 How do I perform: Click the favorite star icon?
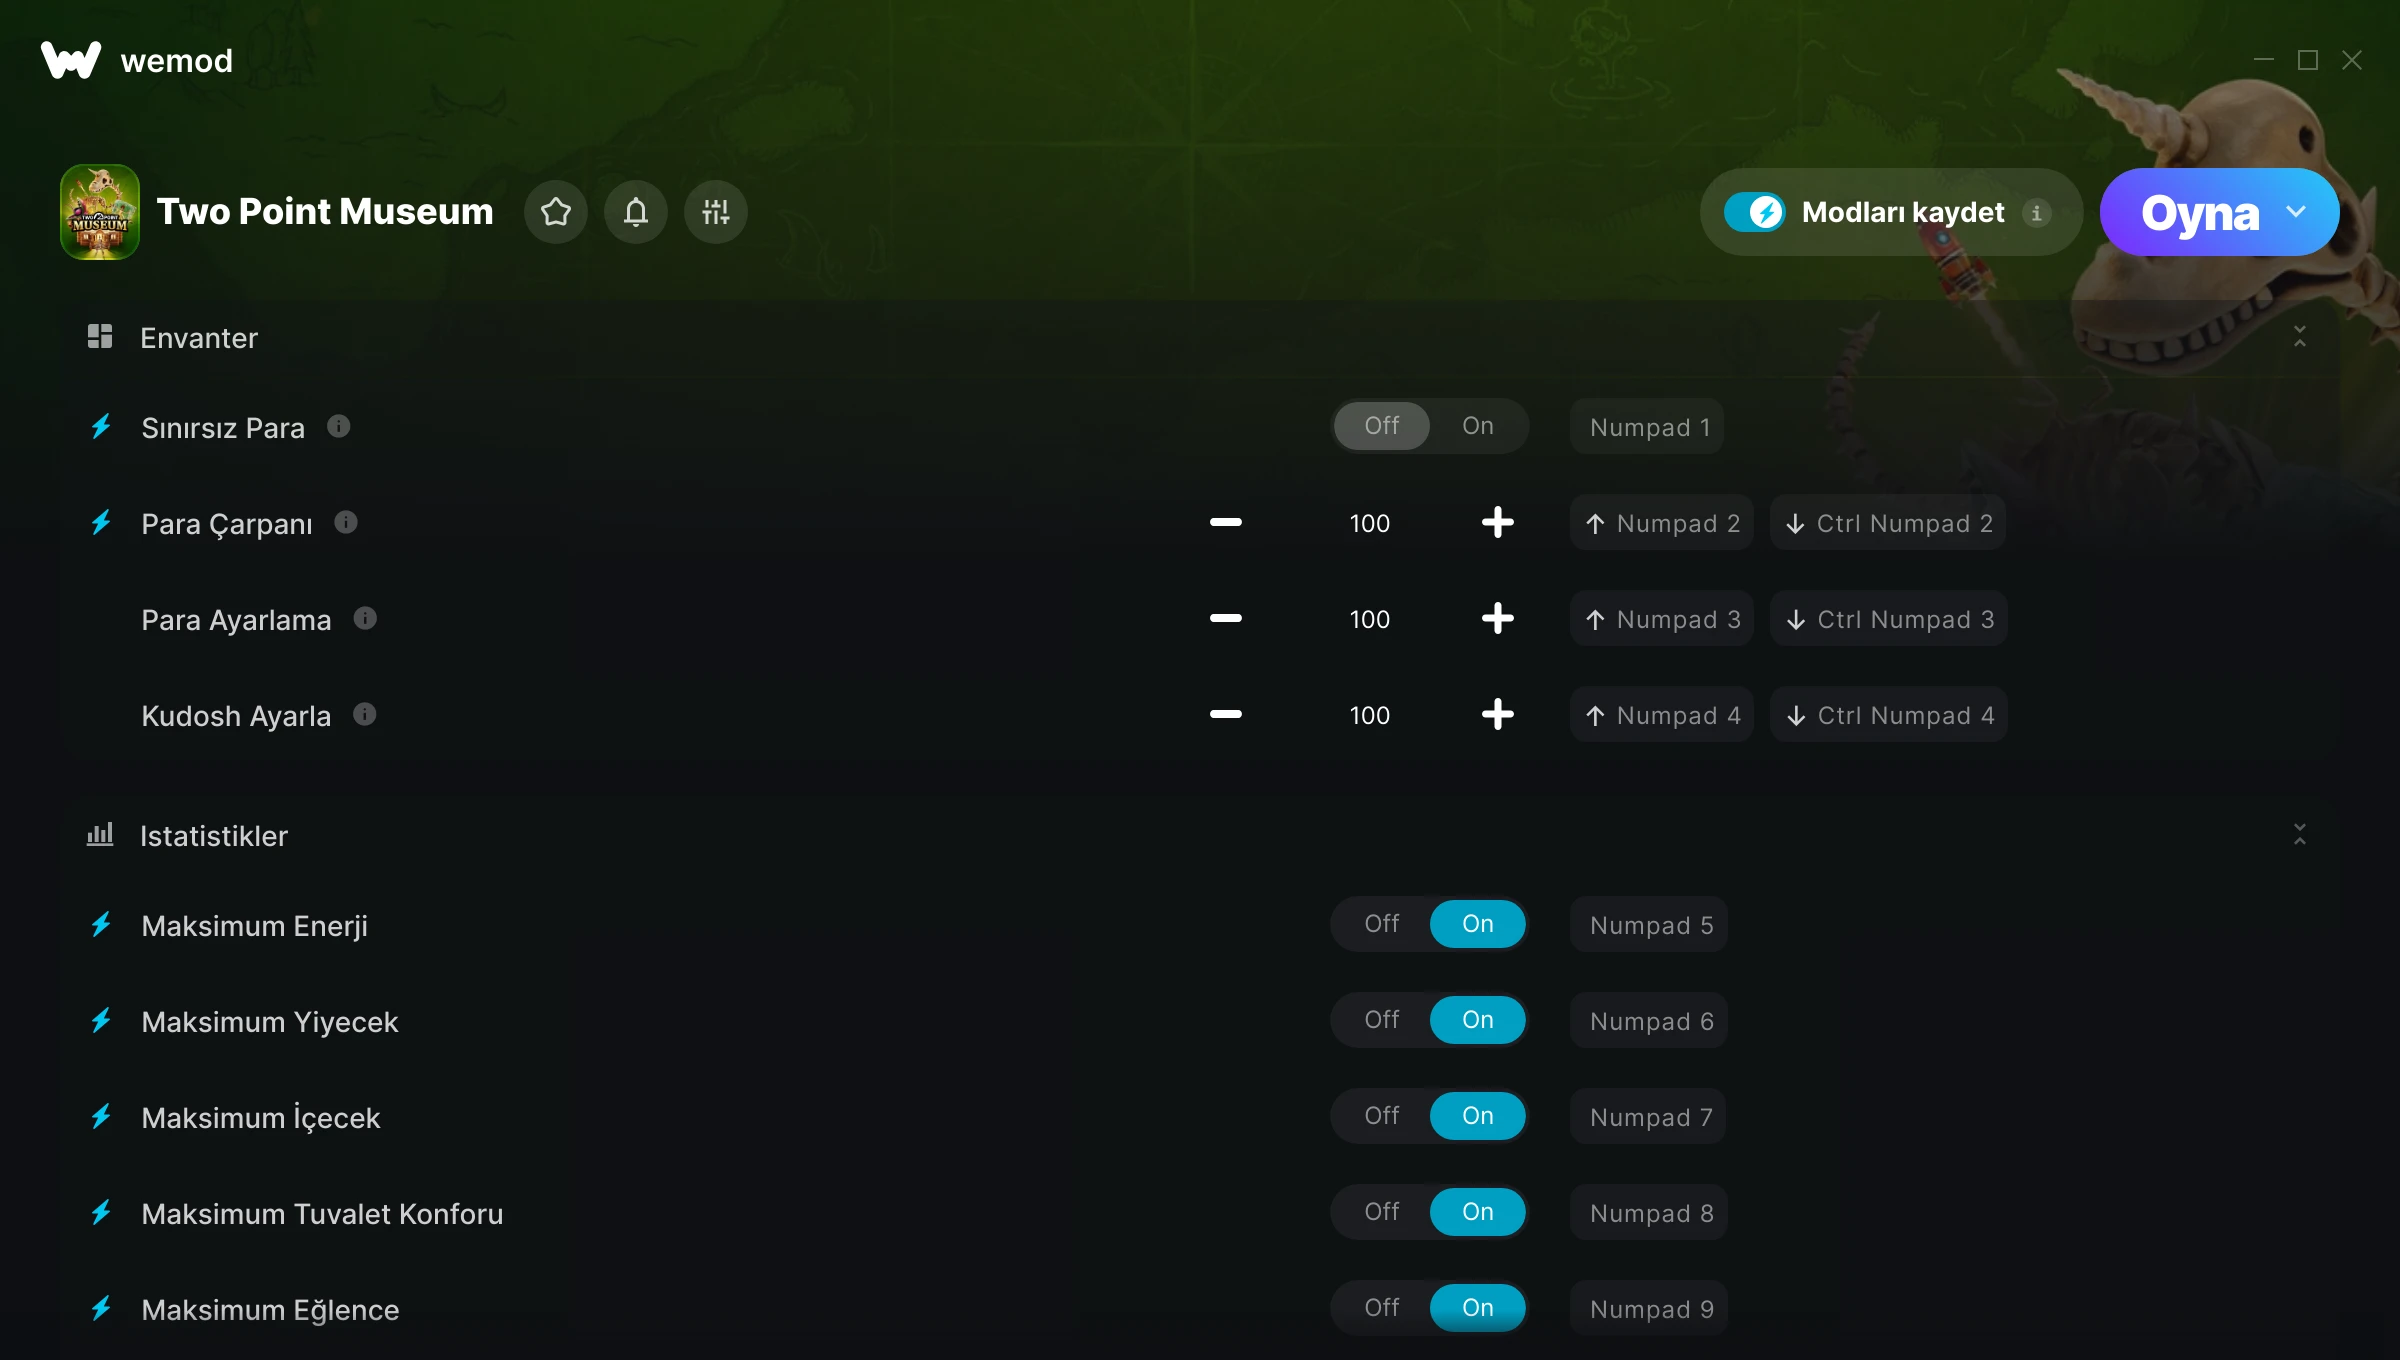tap(556, 212)
